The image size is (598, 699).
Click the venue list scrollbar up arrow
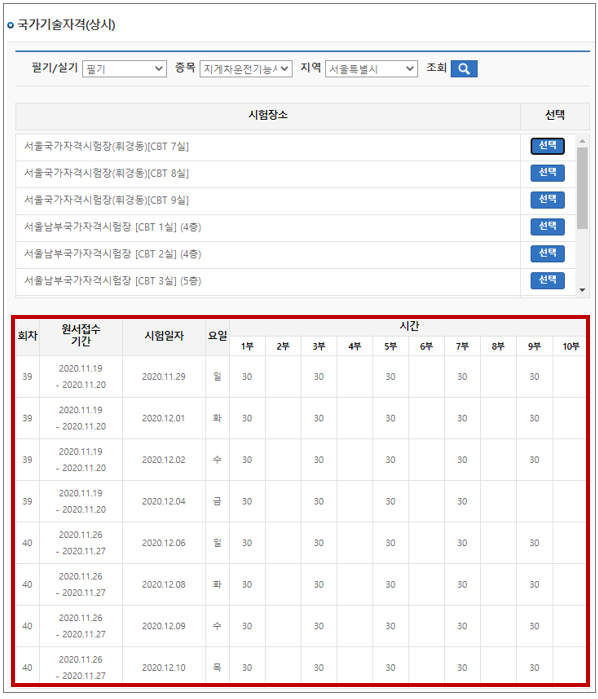point(582,141)
